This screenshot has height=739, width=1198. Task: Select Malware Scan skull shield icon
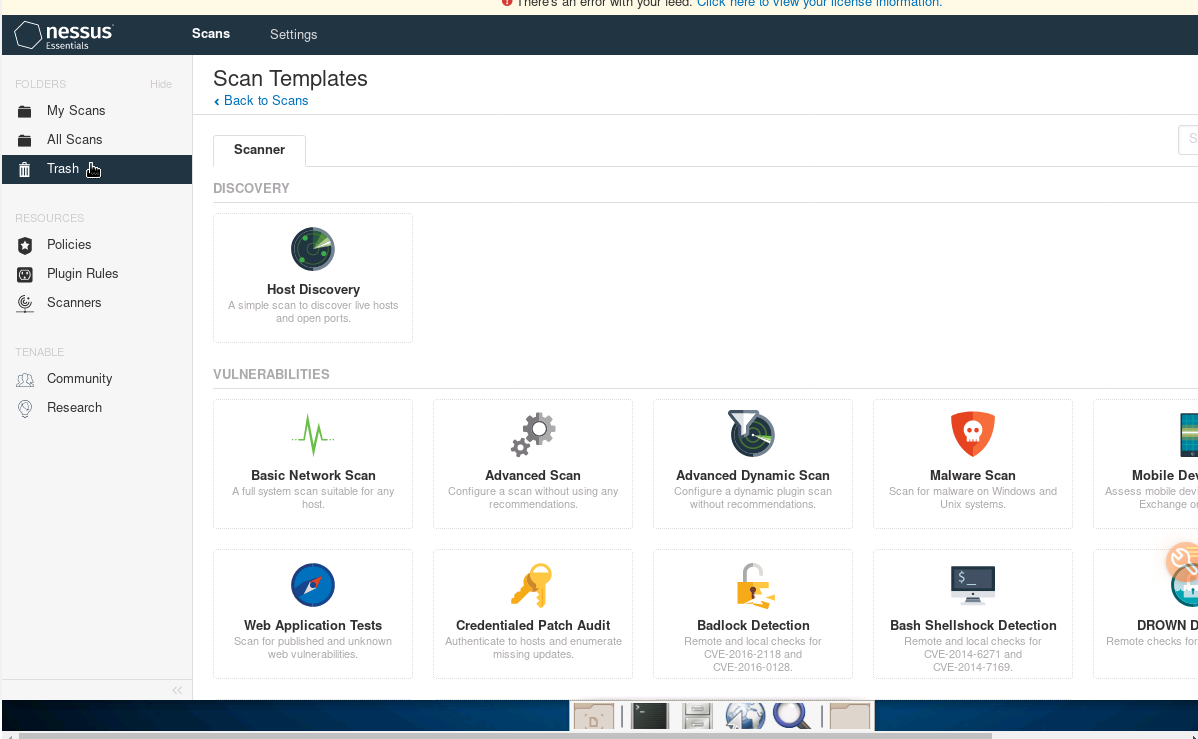(x=973, y=433)
